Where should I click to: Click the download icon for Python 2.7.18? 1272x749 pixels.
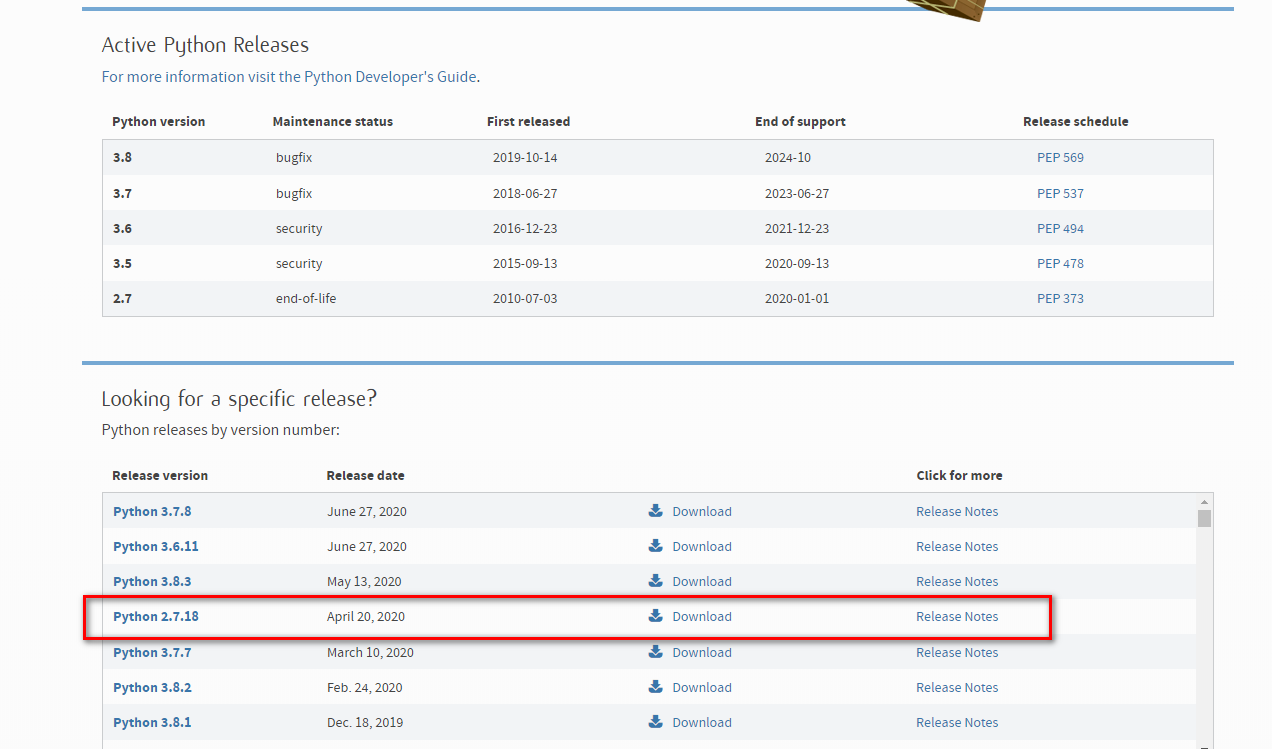656,615
